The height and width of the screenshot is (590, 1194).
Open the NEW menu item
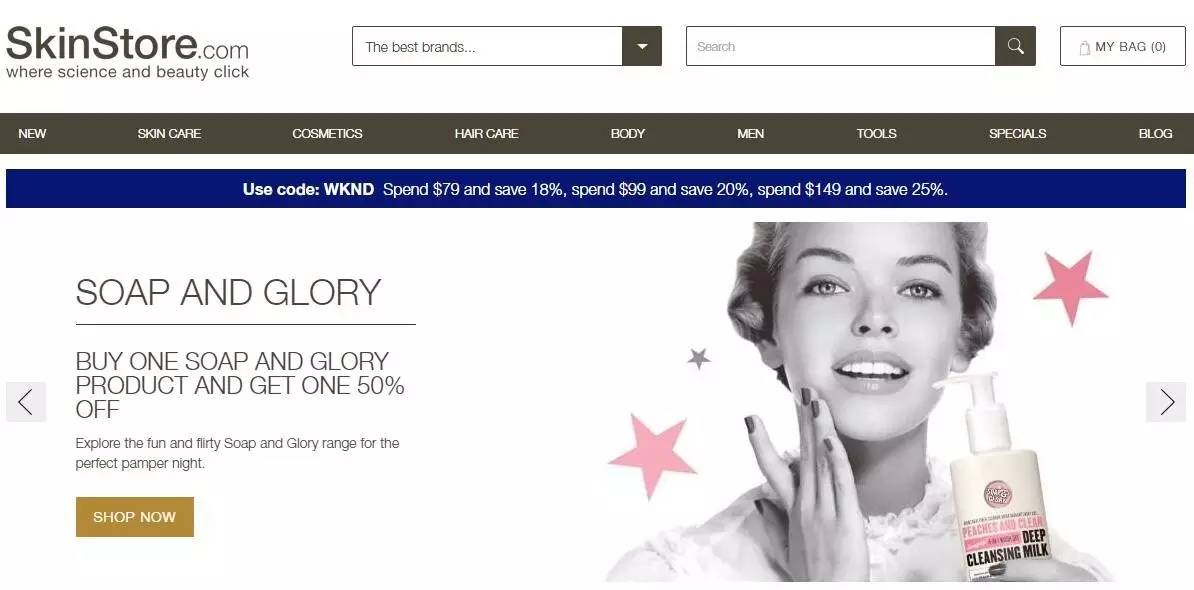[32, 133]
